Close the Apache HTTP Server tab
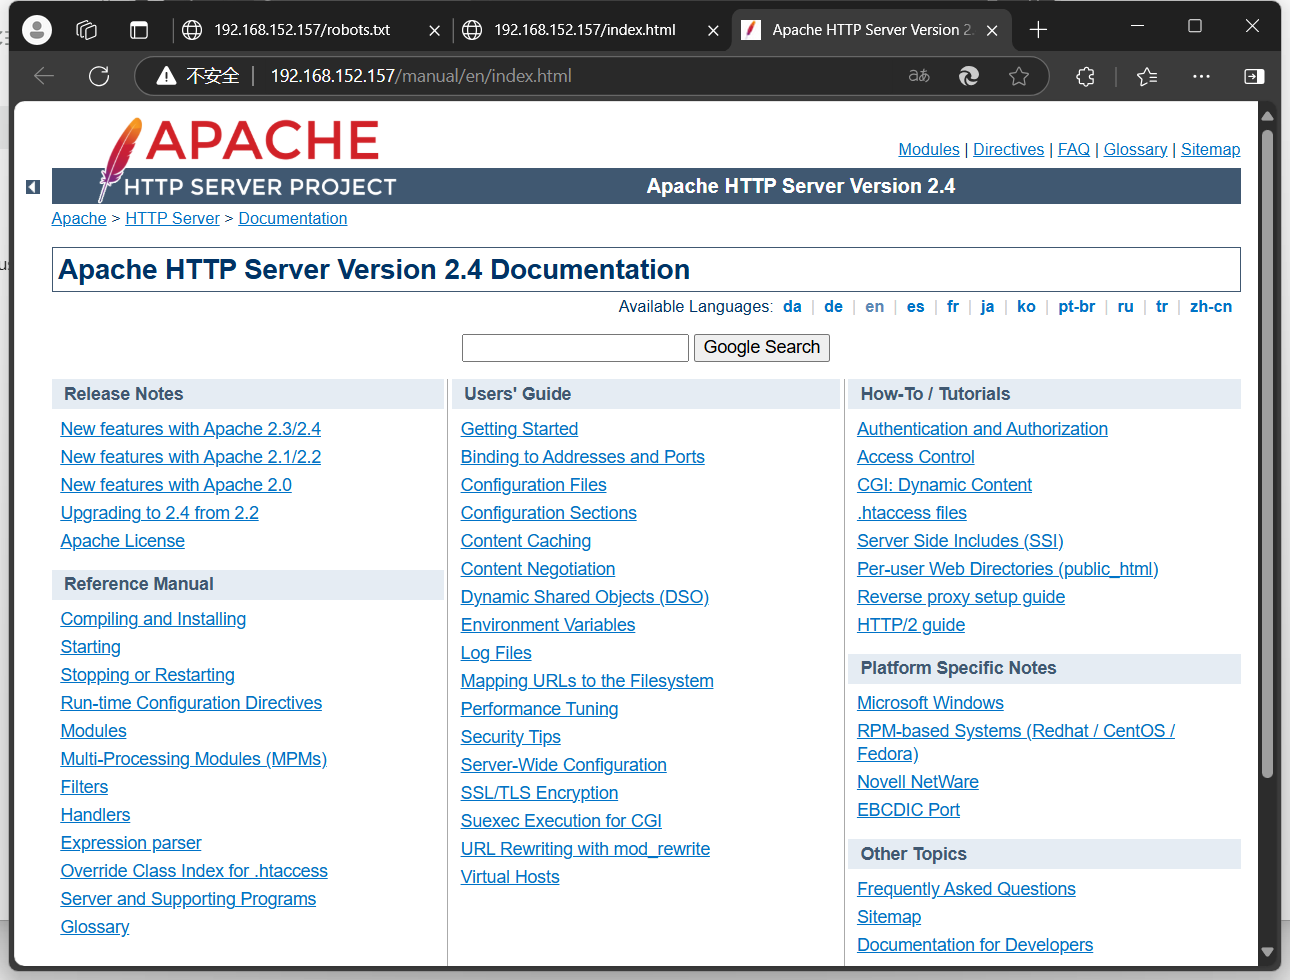Image resolution: width=1290 pixels, height=980 pixels. click(992, 31)
